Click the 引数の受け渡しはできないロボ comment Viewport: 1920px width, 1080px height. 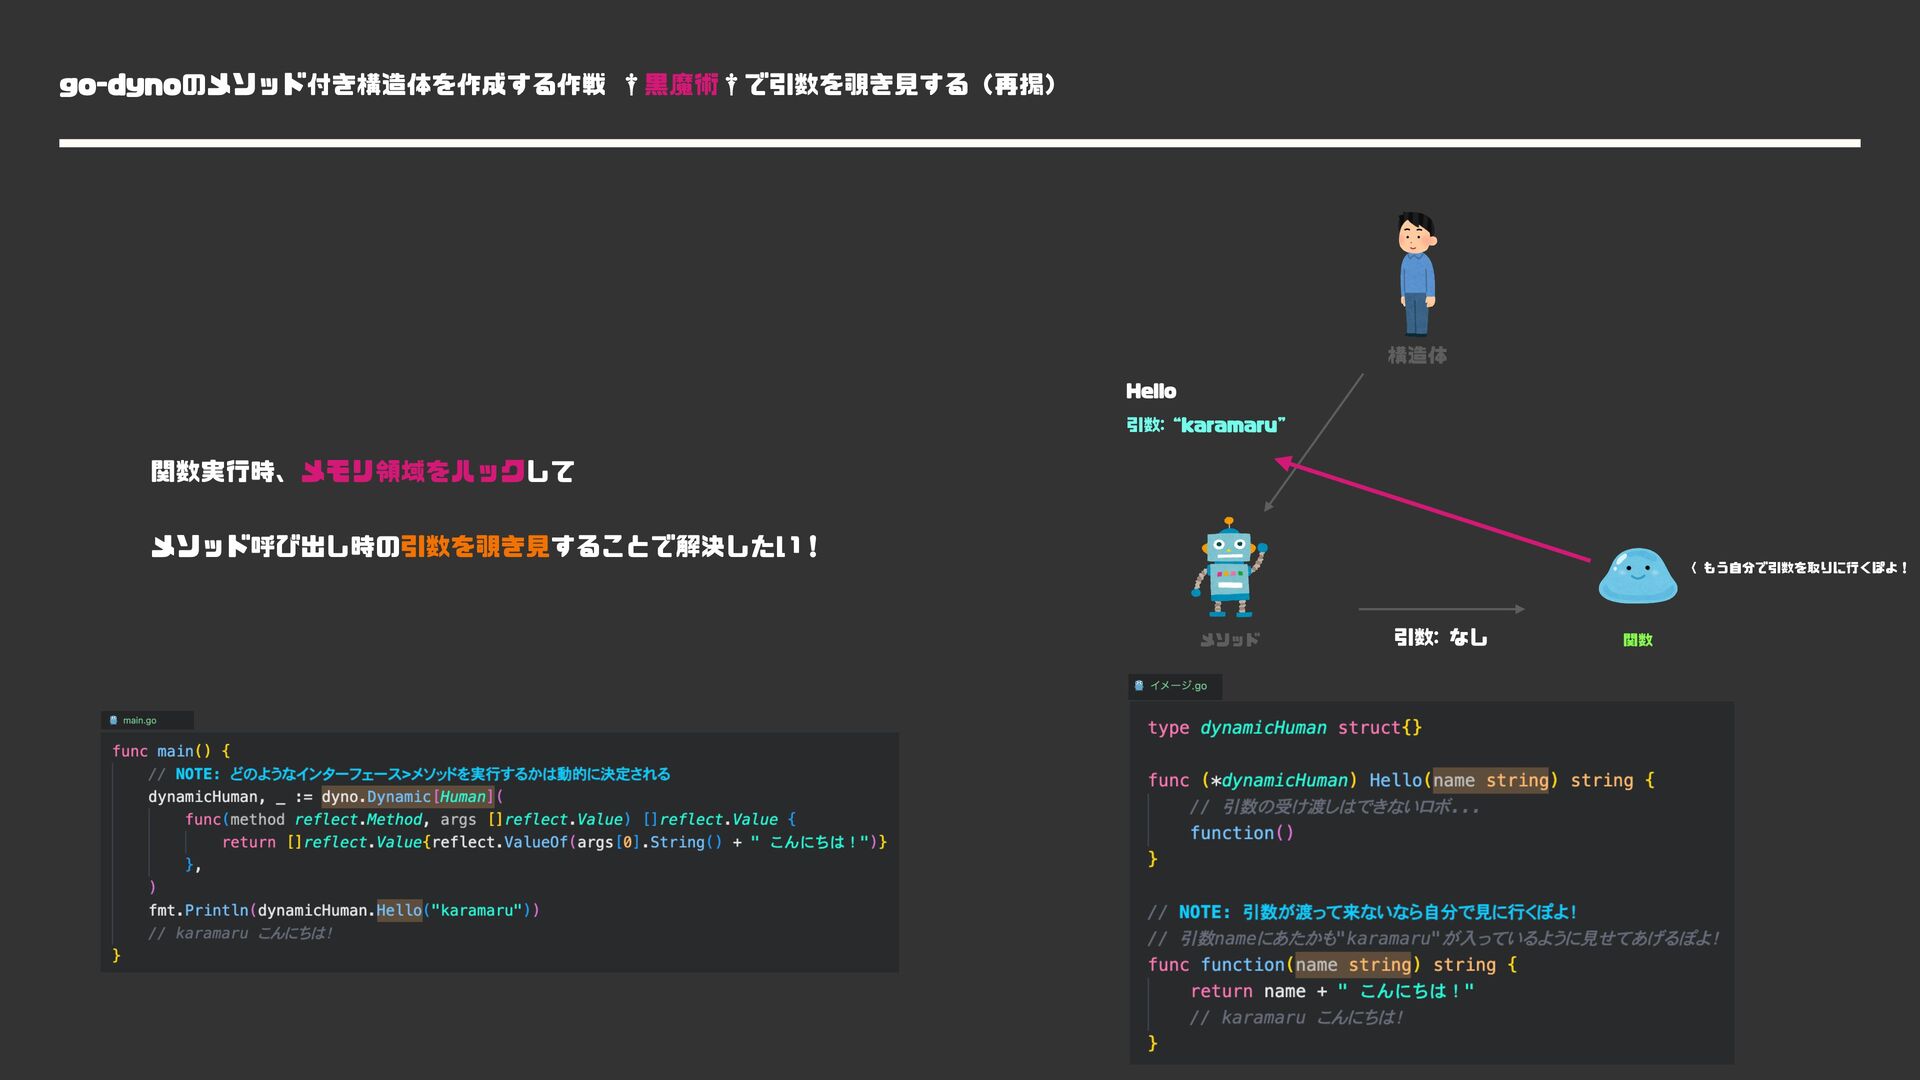click(1335, 807)
